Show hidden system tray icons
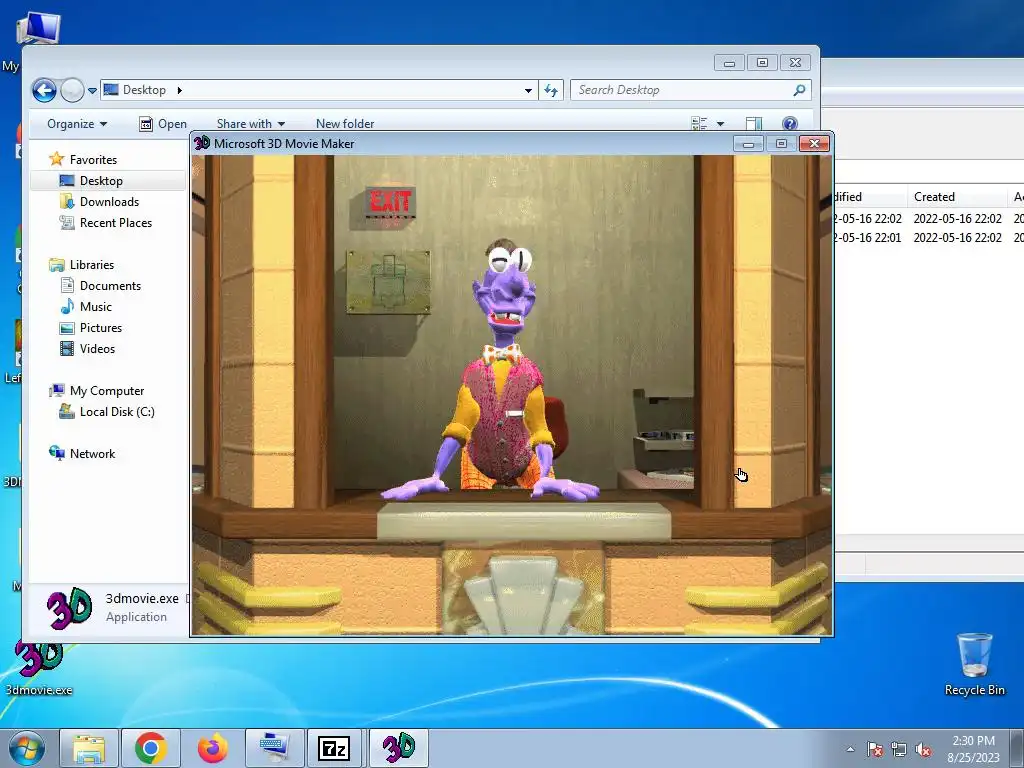Screen dimensions: 1024x768 click(x=850, y=749)
